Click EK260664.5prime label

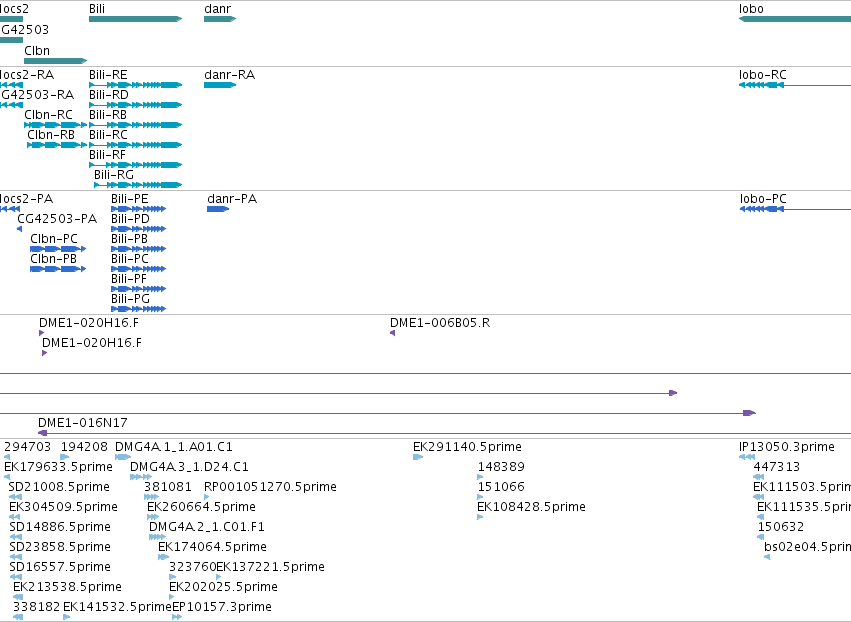pos(201,507)
